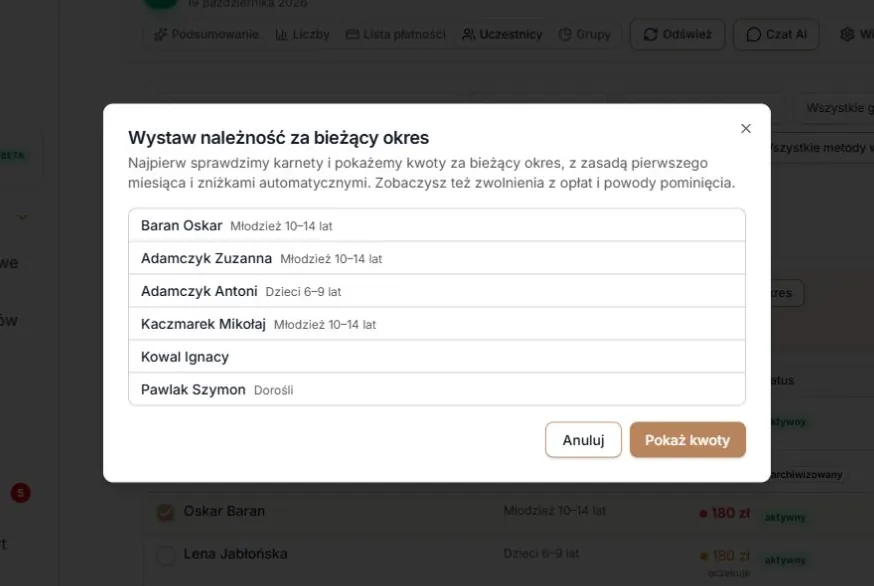874x586 pixels.
Task: Cancel with the Anuluj button
Action: point(583,440)
